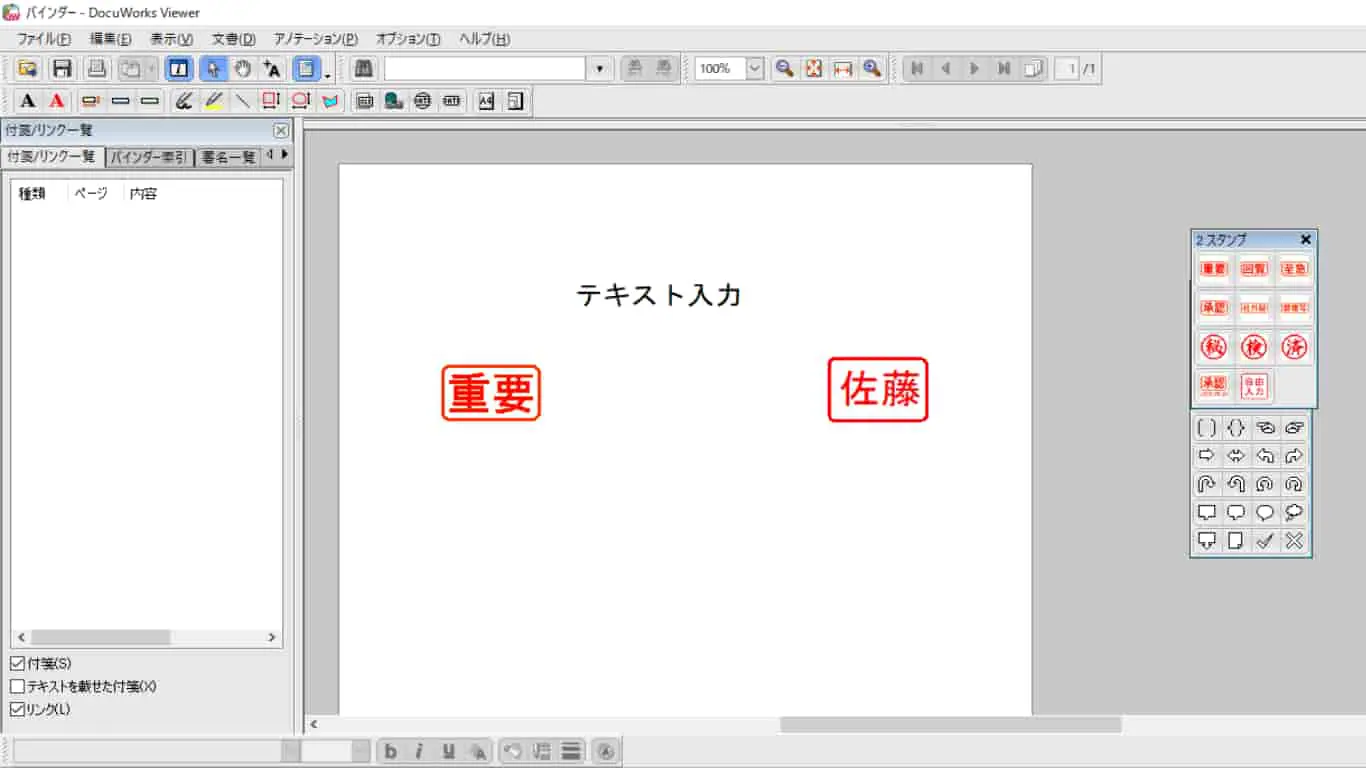
Task: Select the red rectangle annotation tool
Action: (270, 101)
